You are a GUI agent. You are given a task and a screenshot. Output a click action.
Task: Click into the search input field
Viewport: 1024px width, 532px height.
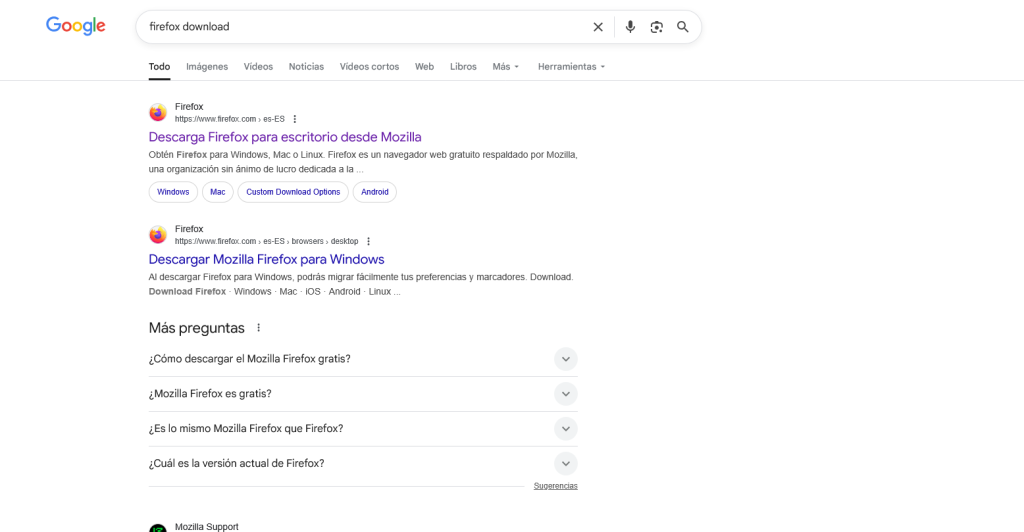pyautogui.click(x=360, y=27)
